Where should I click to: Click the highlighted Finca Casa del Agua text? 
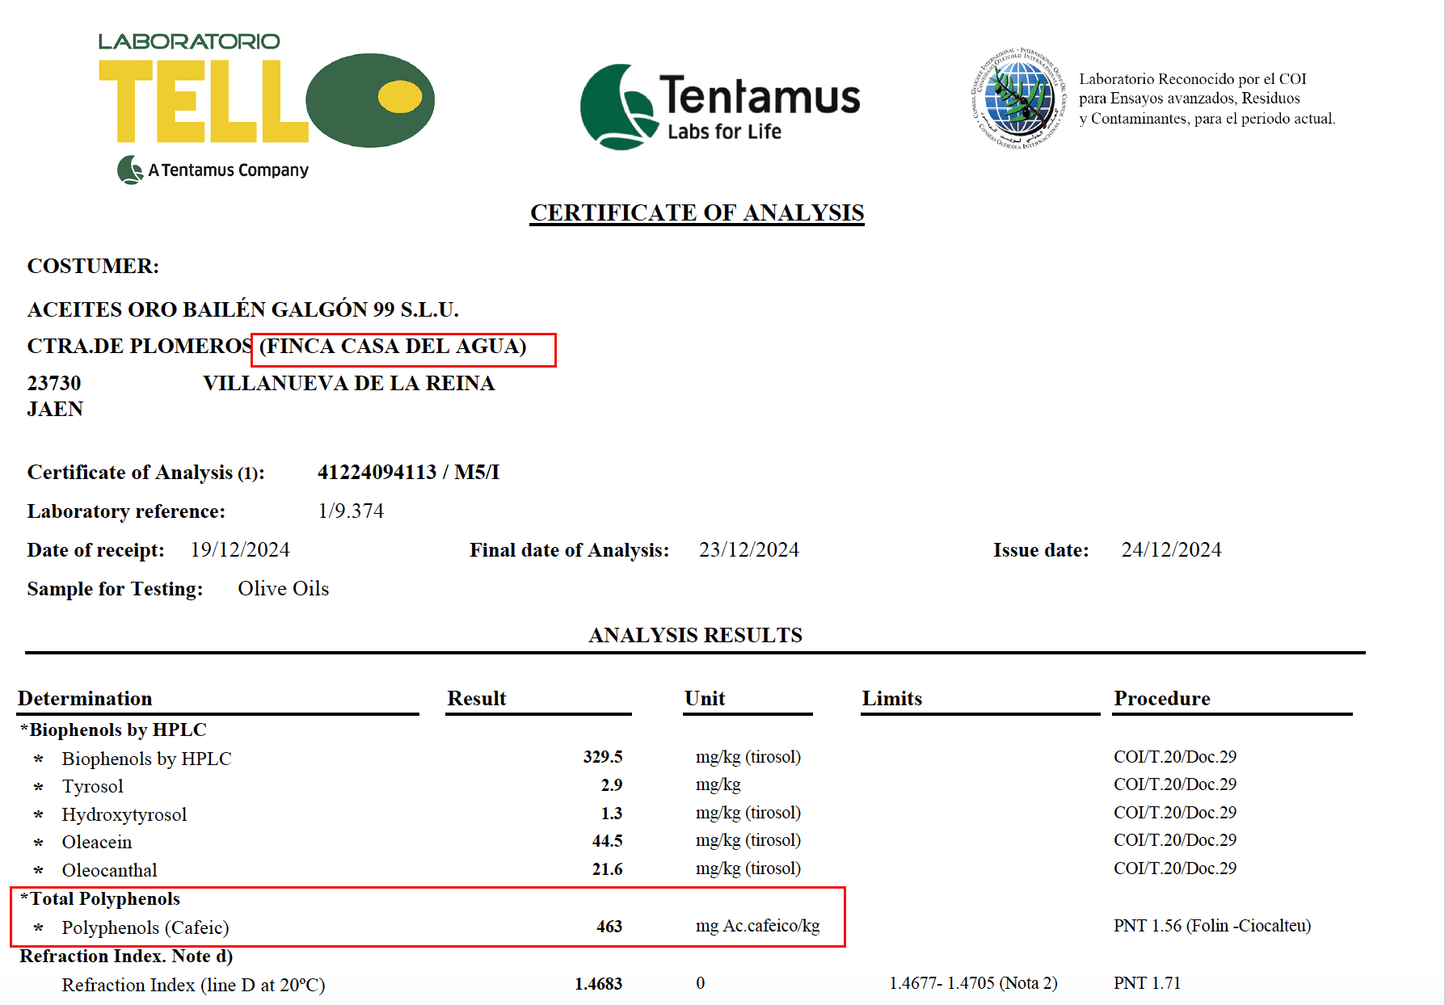click(x=393, y=347)
